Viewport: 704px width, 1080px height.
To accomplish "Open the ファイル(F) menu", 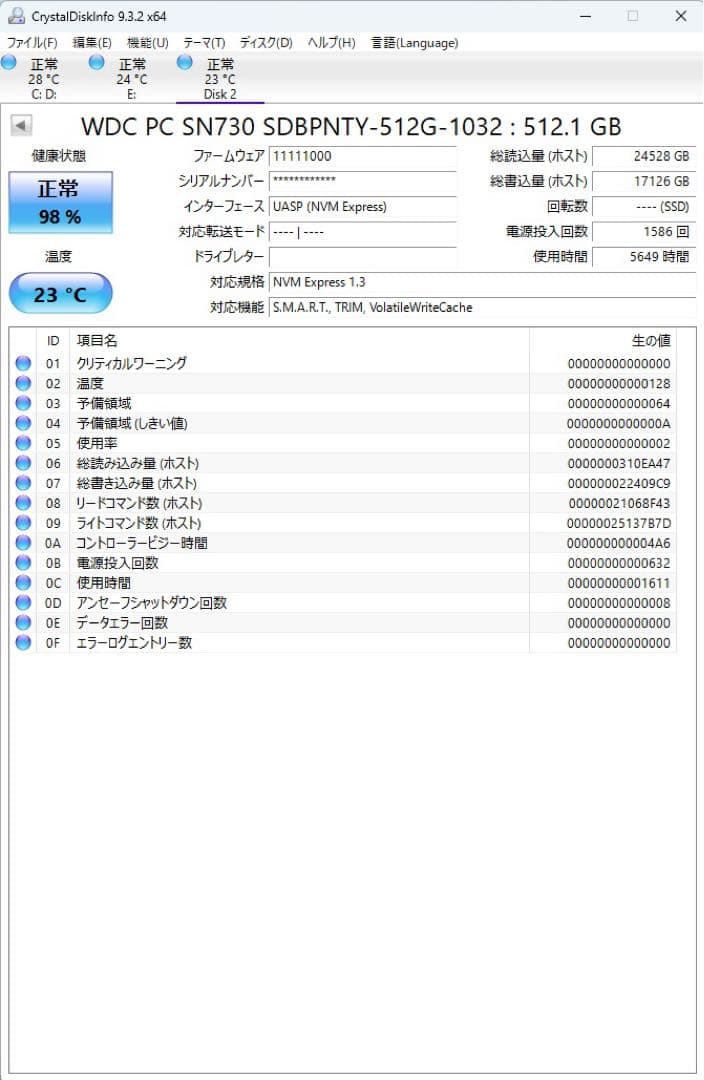I will pyautogui.click(x=32, y=43).
